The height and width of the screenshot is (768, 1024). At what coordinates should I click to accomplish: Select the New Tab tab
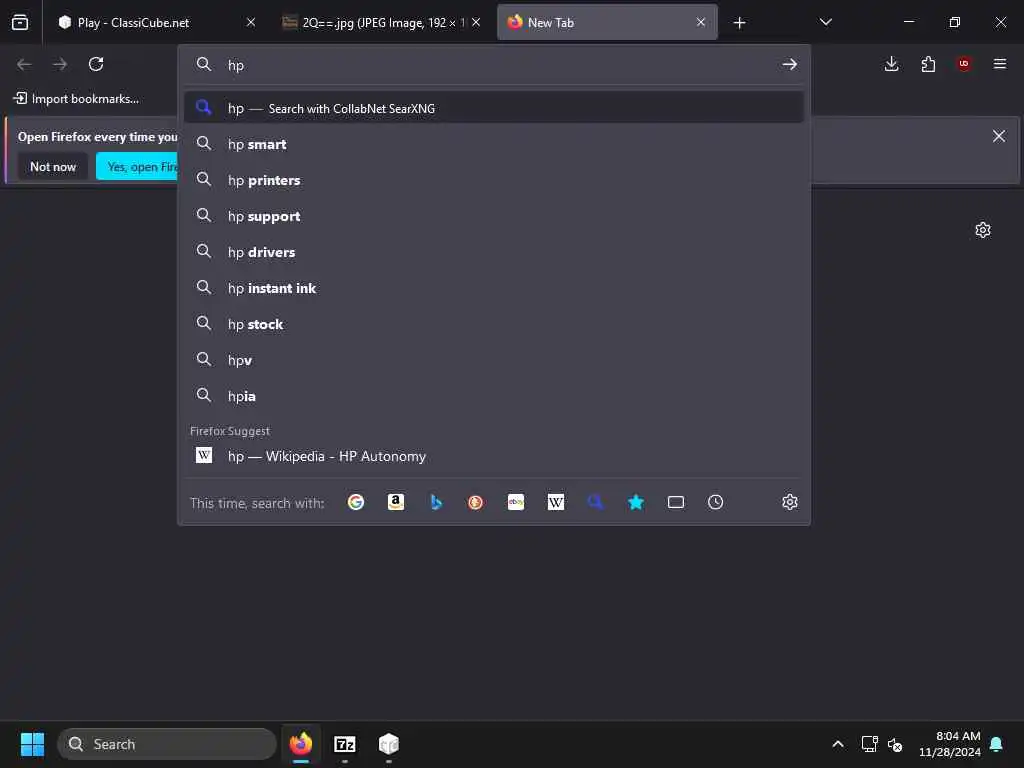coord(607,22)
